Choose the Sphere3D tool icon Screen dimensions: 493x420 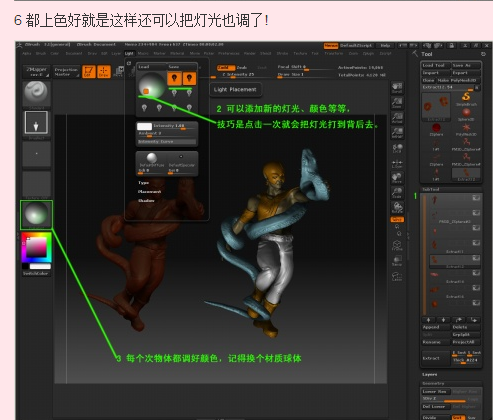click(x=466, y=114)
